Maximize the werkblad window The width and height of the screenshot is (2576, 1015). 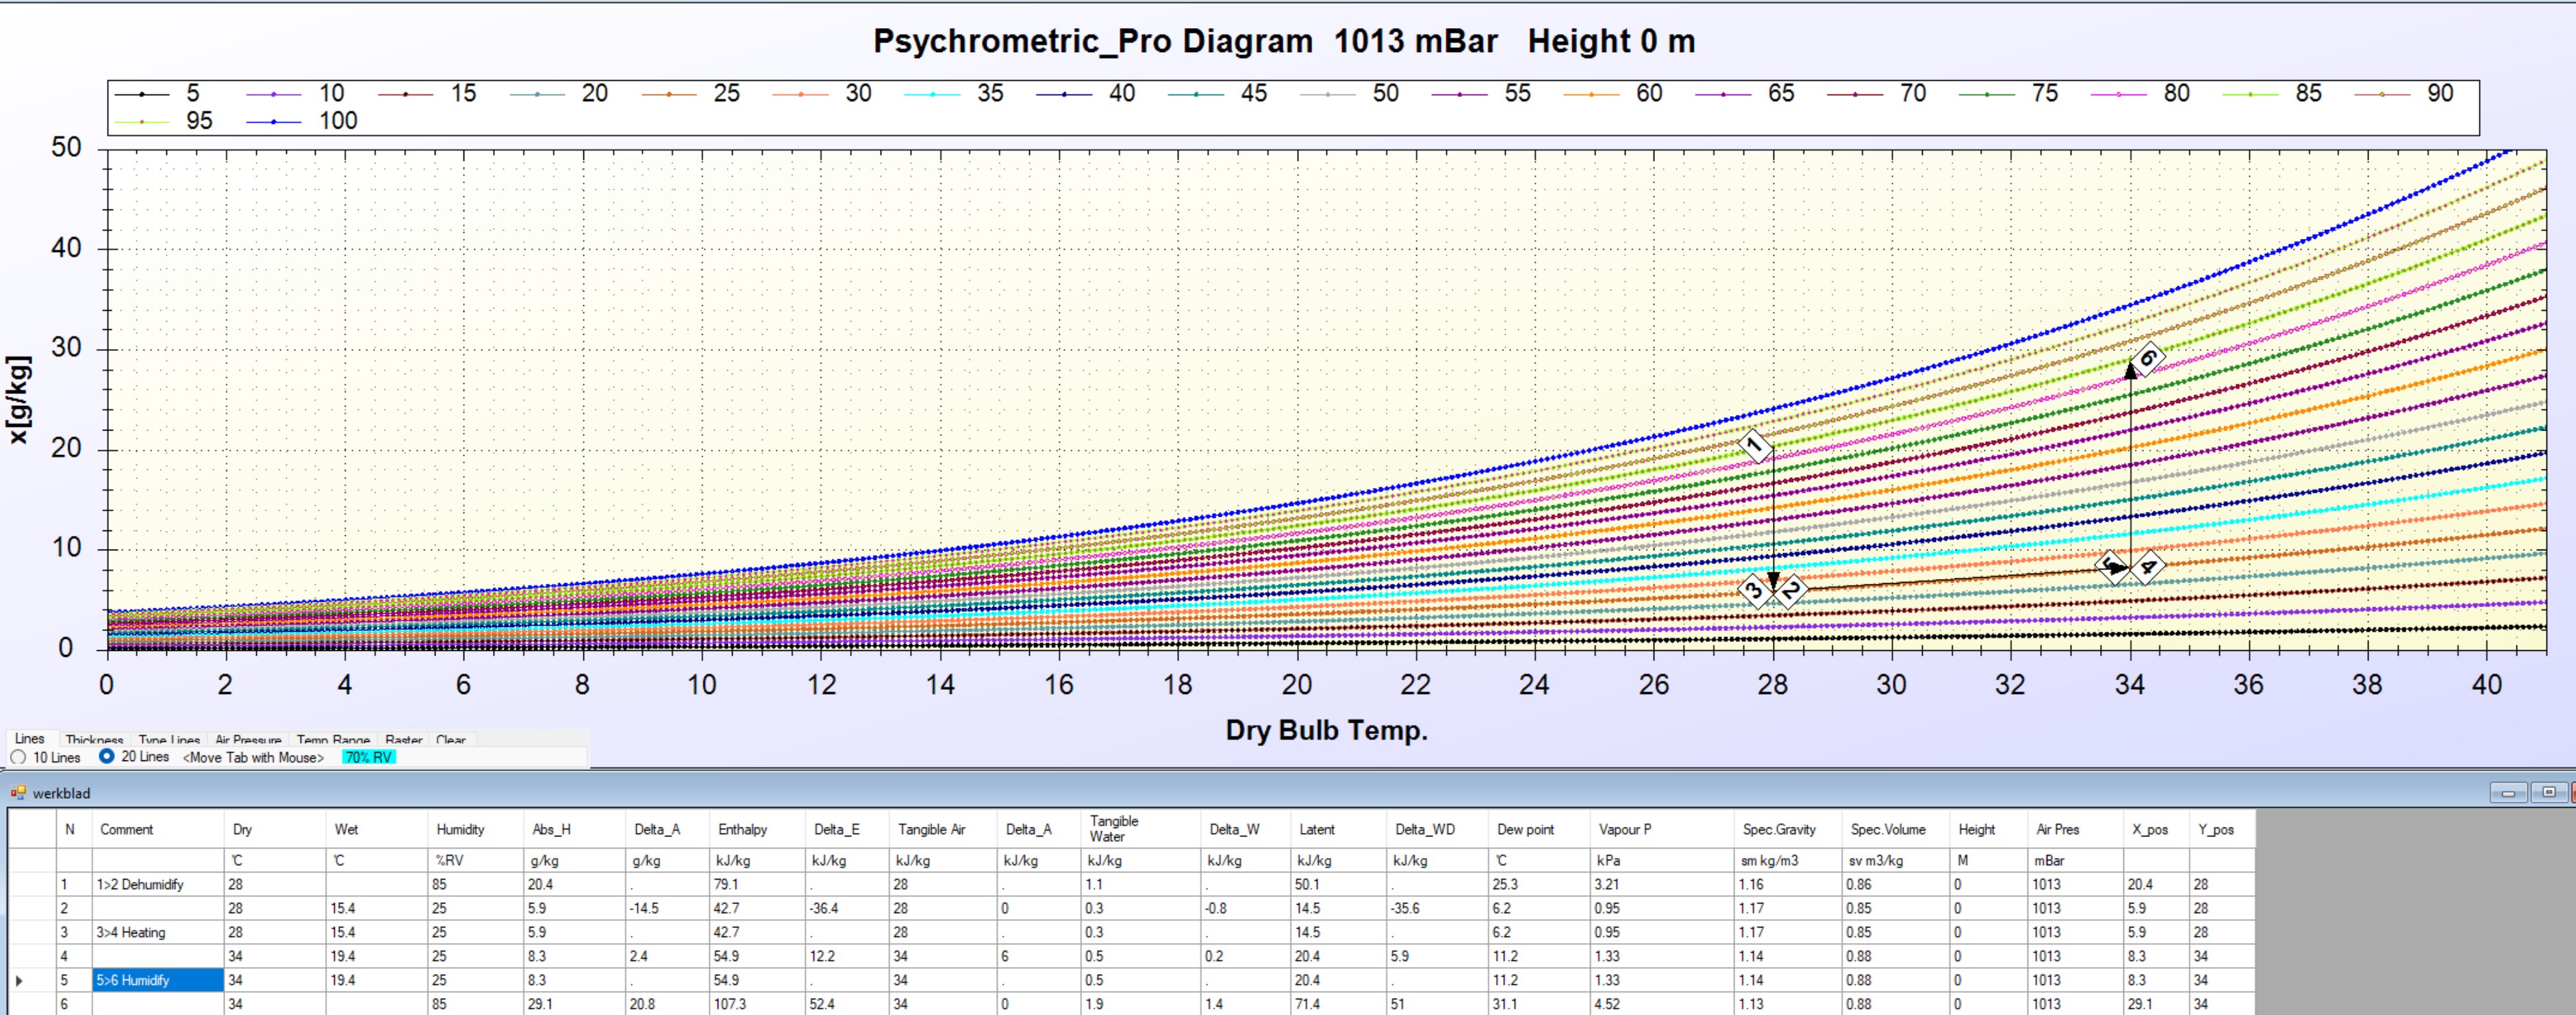pos(2548,793)
